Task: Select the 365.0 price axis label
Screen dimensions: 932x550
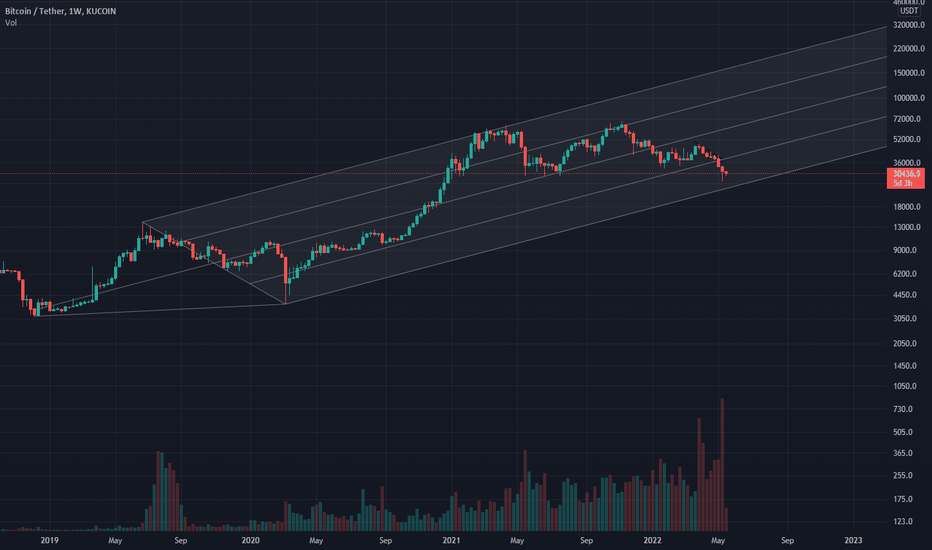Action: pyautogui.click(x=903, y=453)
